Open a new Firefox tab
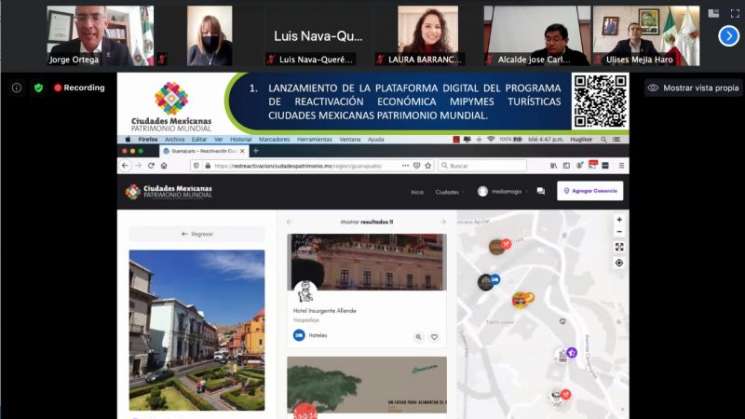This screenshot has width=745, height=419. coord(256,151)
